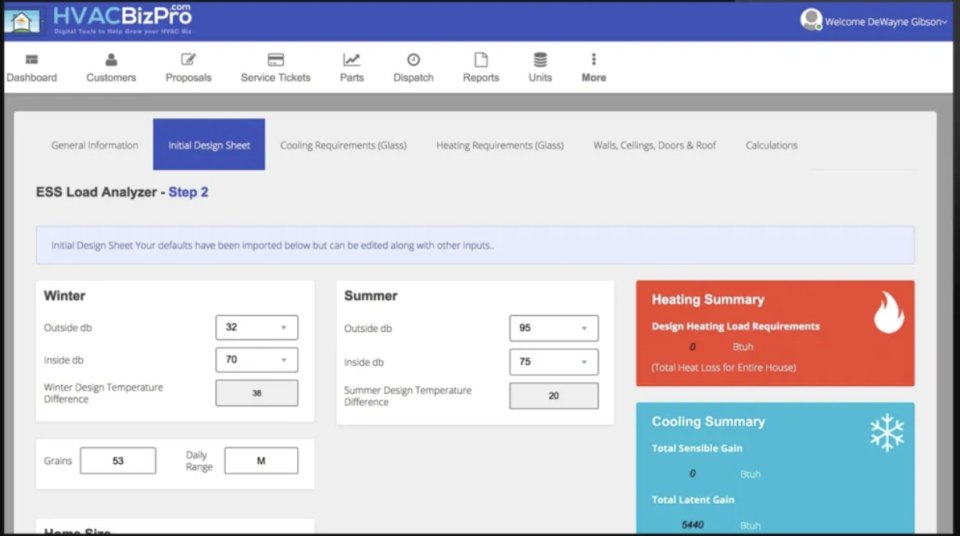960x536 pixels.
Task: Click the user avatar icon
Action: 811,20
